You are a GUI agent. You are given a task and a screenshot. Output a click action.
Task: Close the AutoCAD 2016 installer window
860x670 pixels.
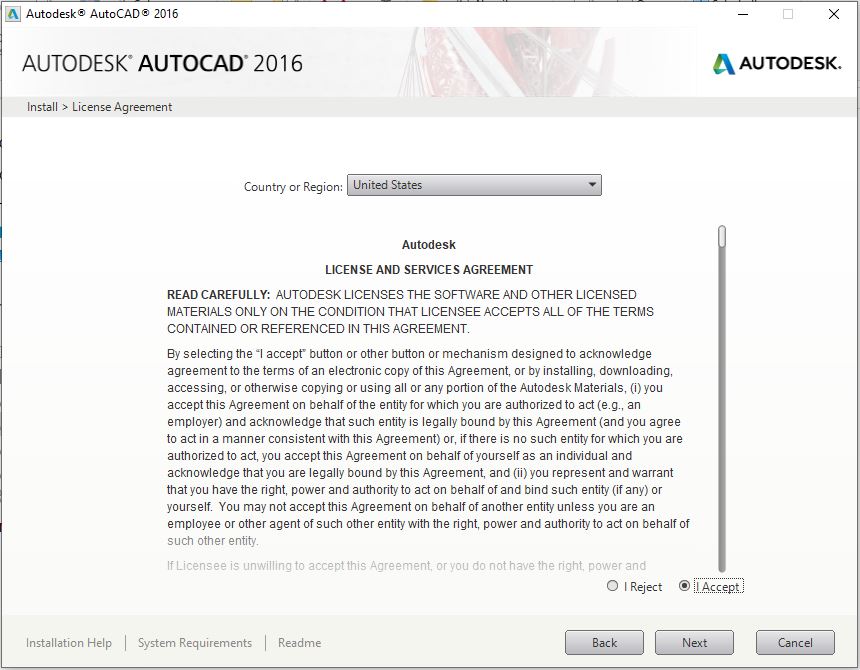[x=834, y=14]
